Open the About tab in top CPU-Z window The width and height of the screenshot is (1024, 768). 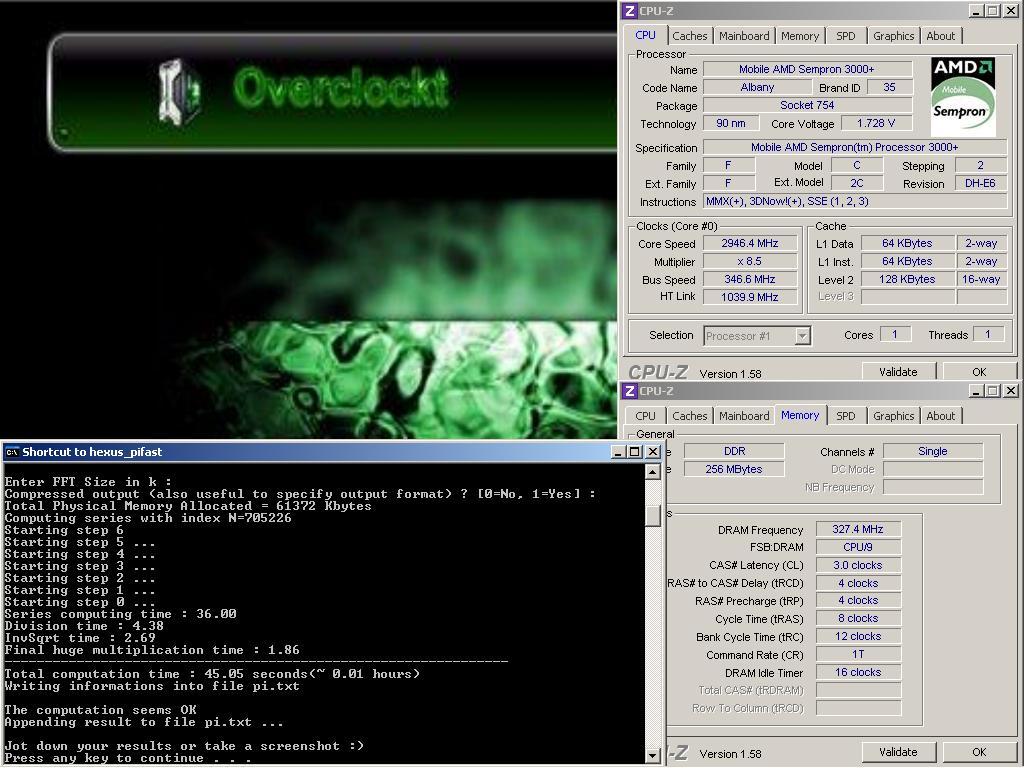940,36
